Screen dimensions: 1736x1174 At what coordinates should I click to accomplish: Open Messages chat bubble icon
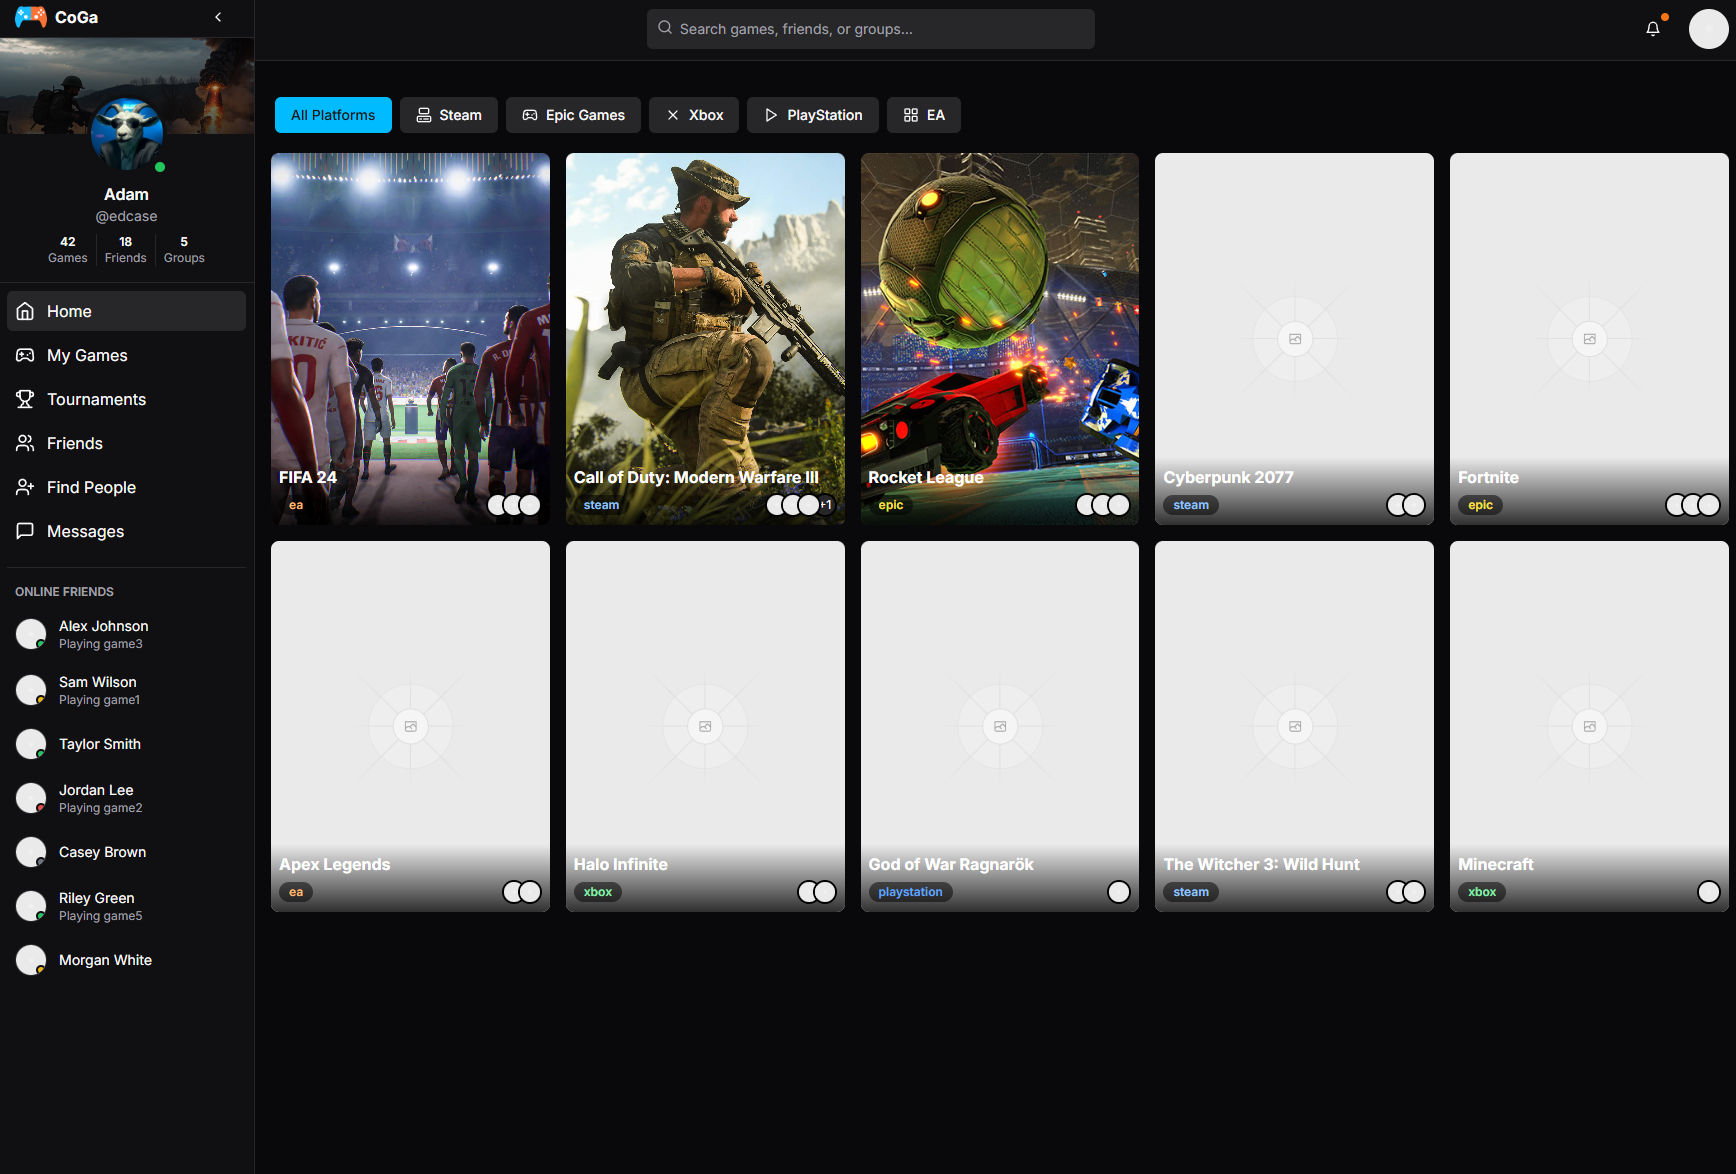point(26,531)
